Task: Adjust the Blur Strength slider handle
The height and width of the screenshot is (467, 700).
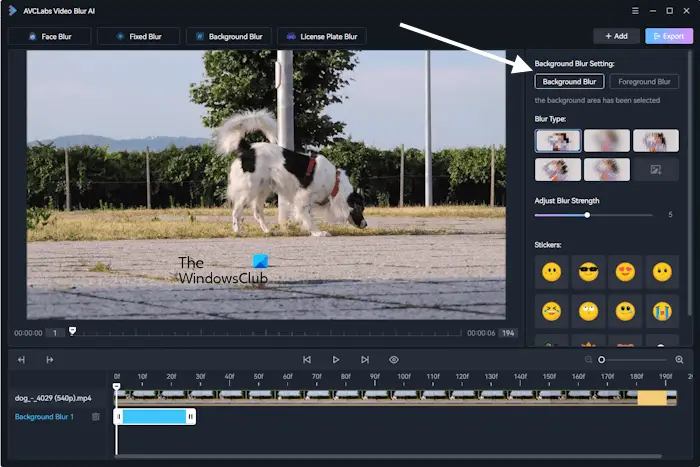Action: click(587, 215)
